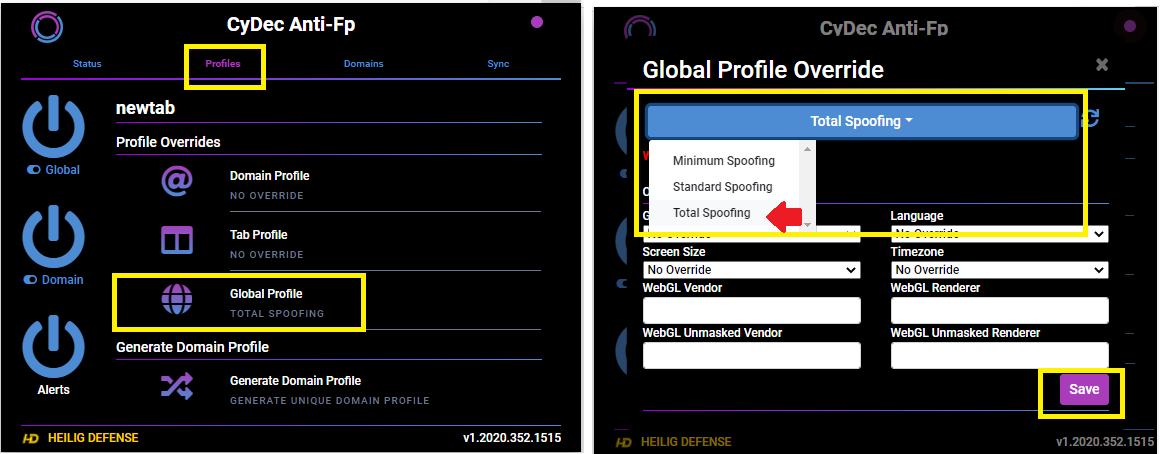This screenshot has width=1161, height=454.
Task: Open the Total Spoofing profile dropdown button
Action: pos(862,121)
